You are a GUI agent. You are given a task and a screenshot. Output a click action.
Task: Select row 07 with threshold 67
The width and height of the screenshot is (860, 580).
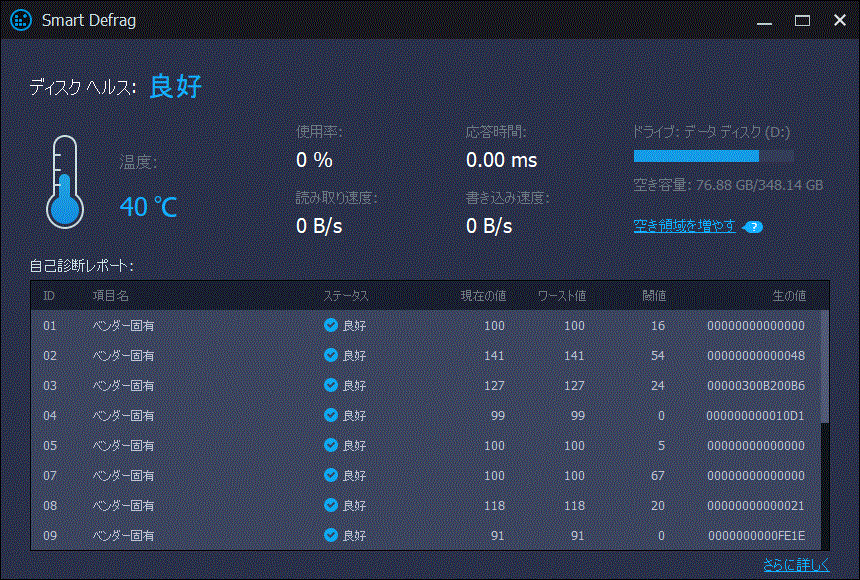[x=426, y=475]
